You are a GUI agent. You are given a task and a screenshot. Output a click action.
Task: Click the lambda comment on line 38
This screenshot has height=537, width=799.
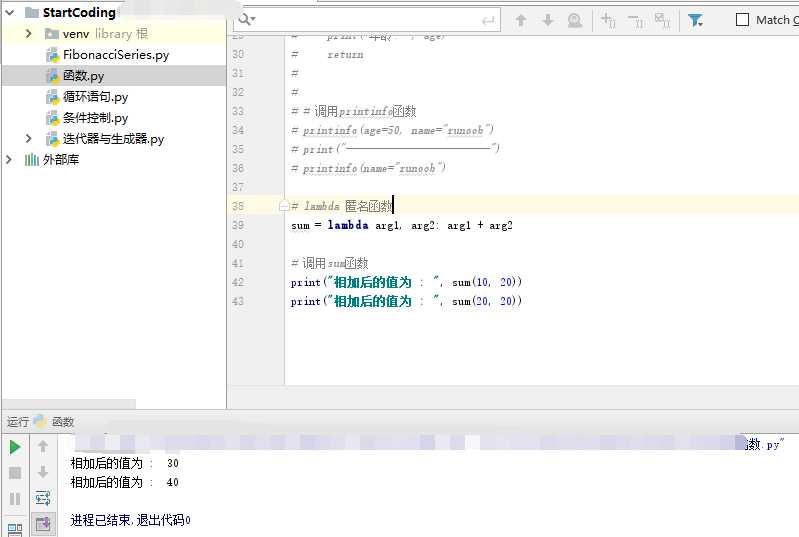pos(341,206)
